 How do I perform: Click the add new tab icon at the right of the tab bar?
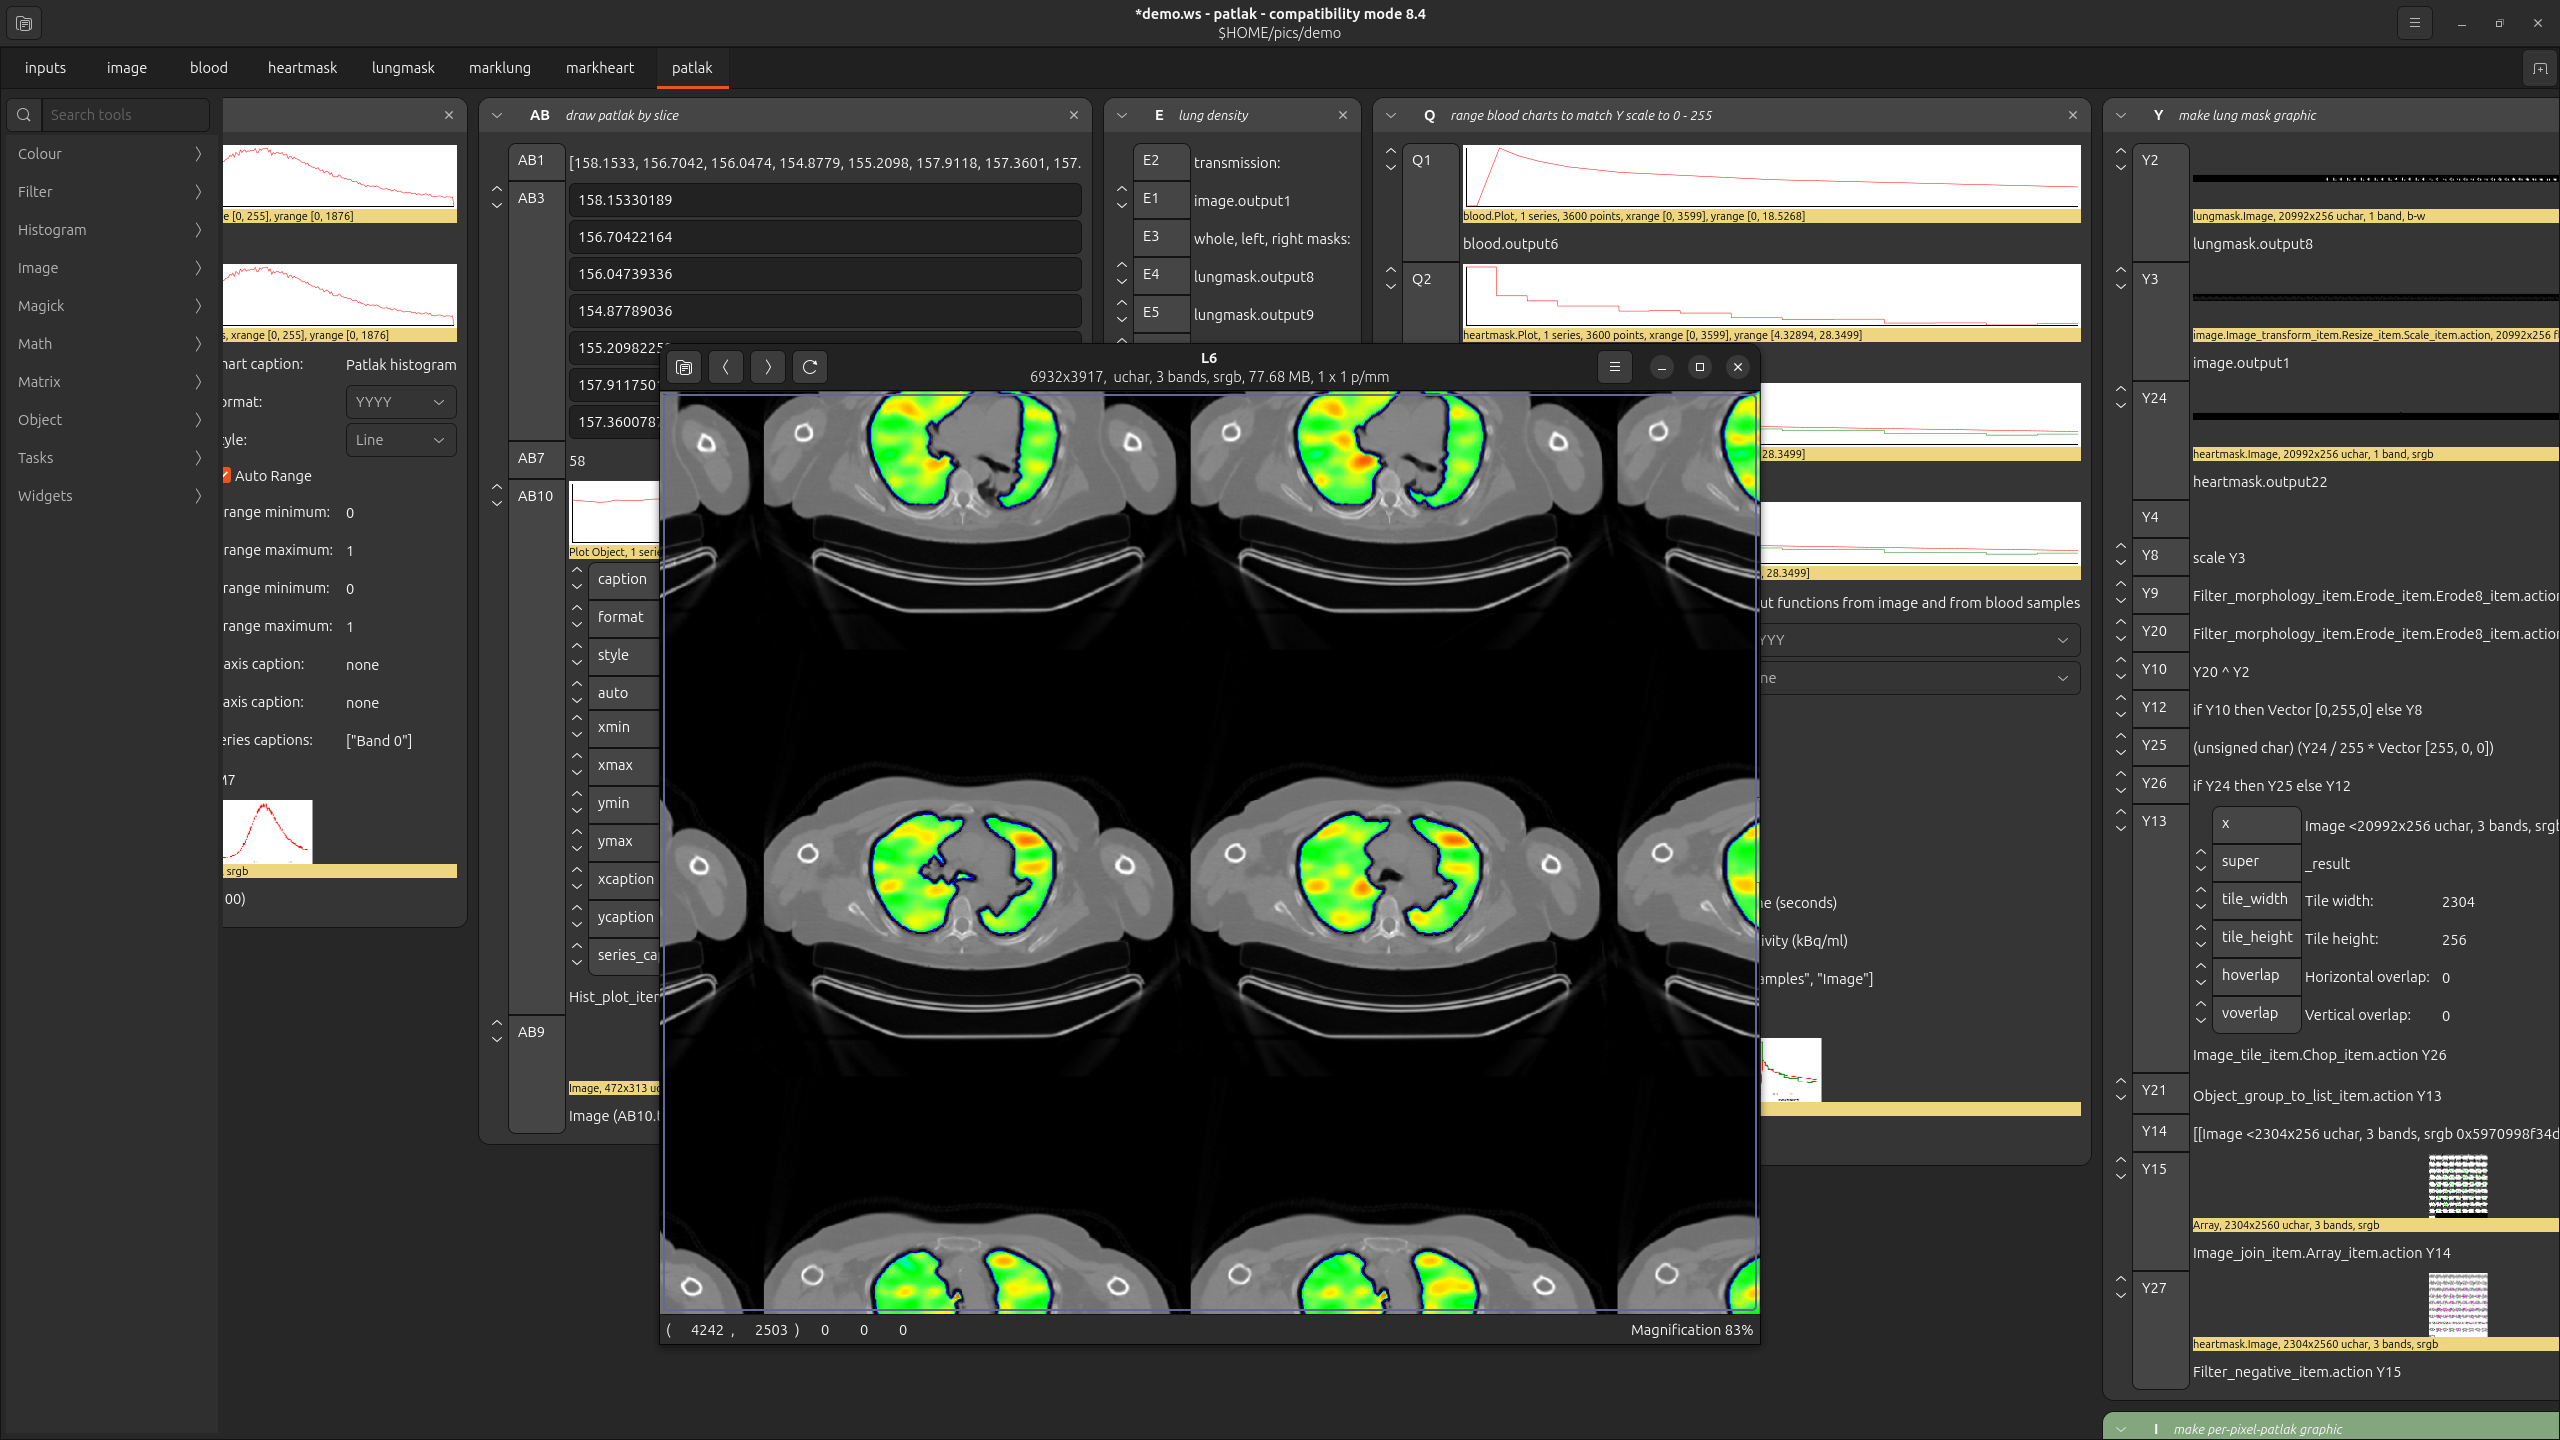coord(2540,68)
